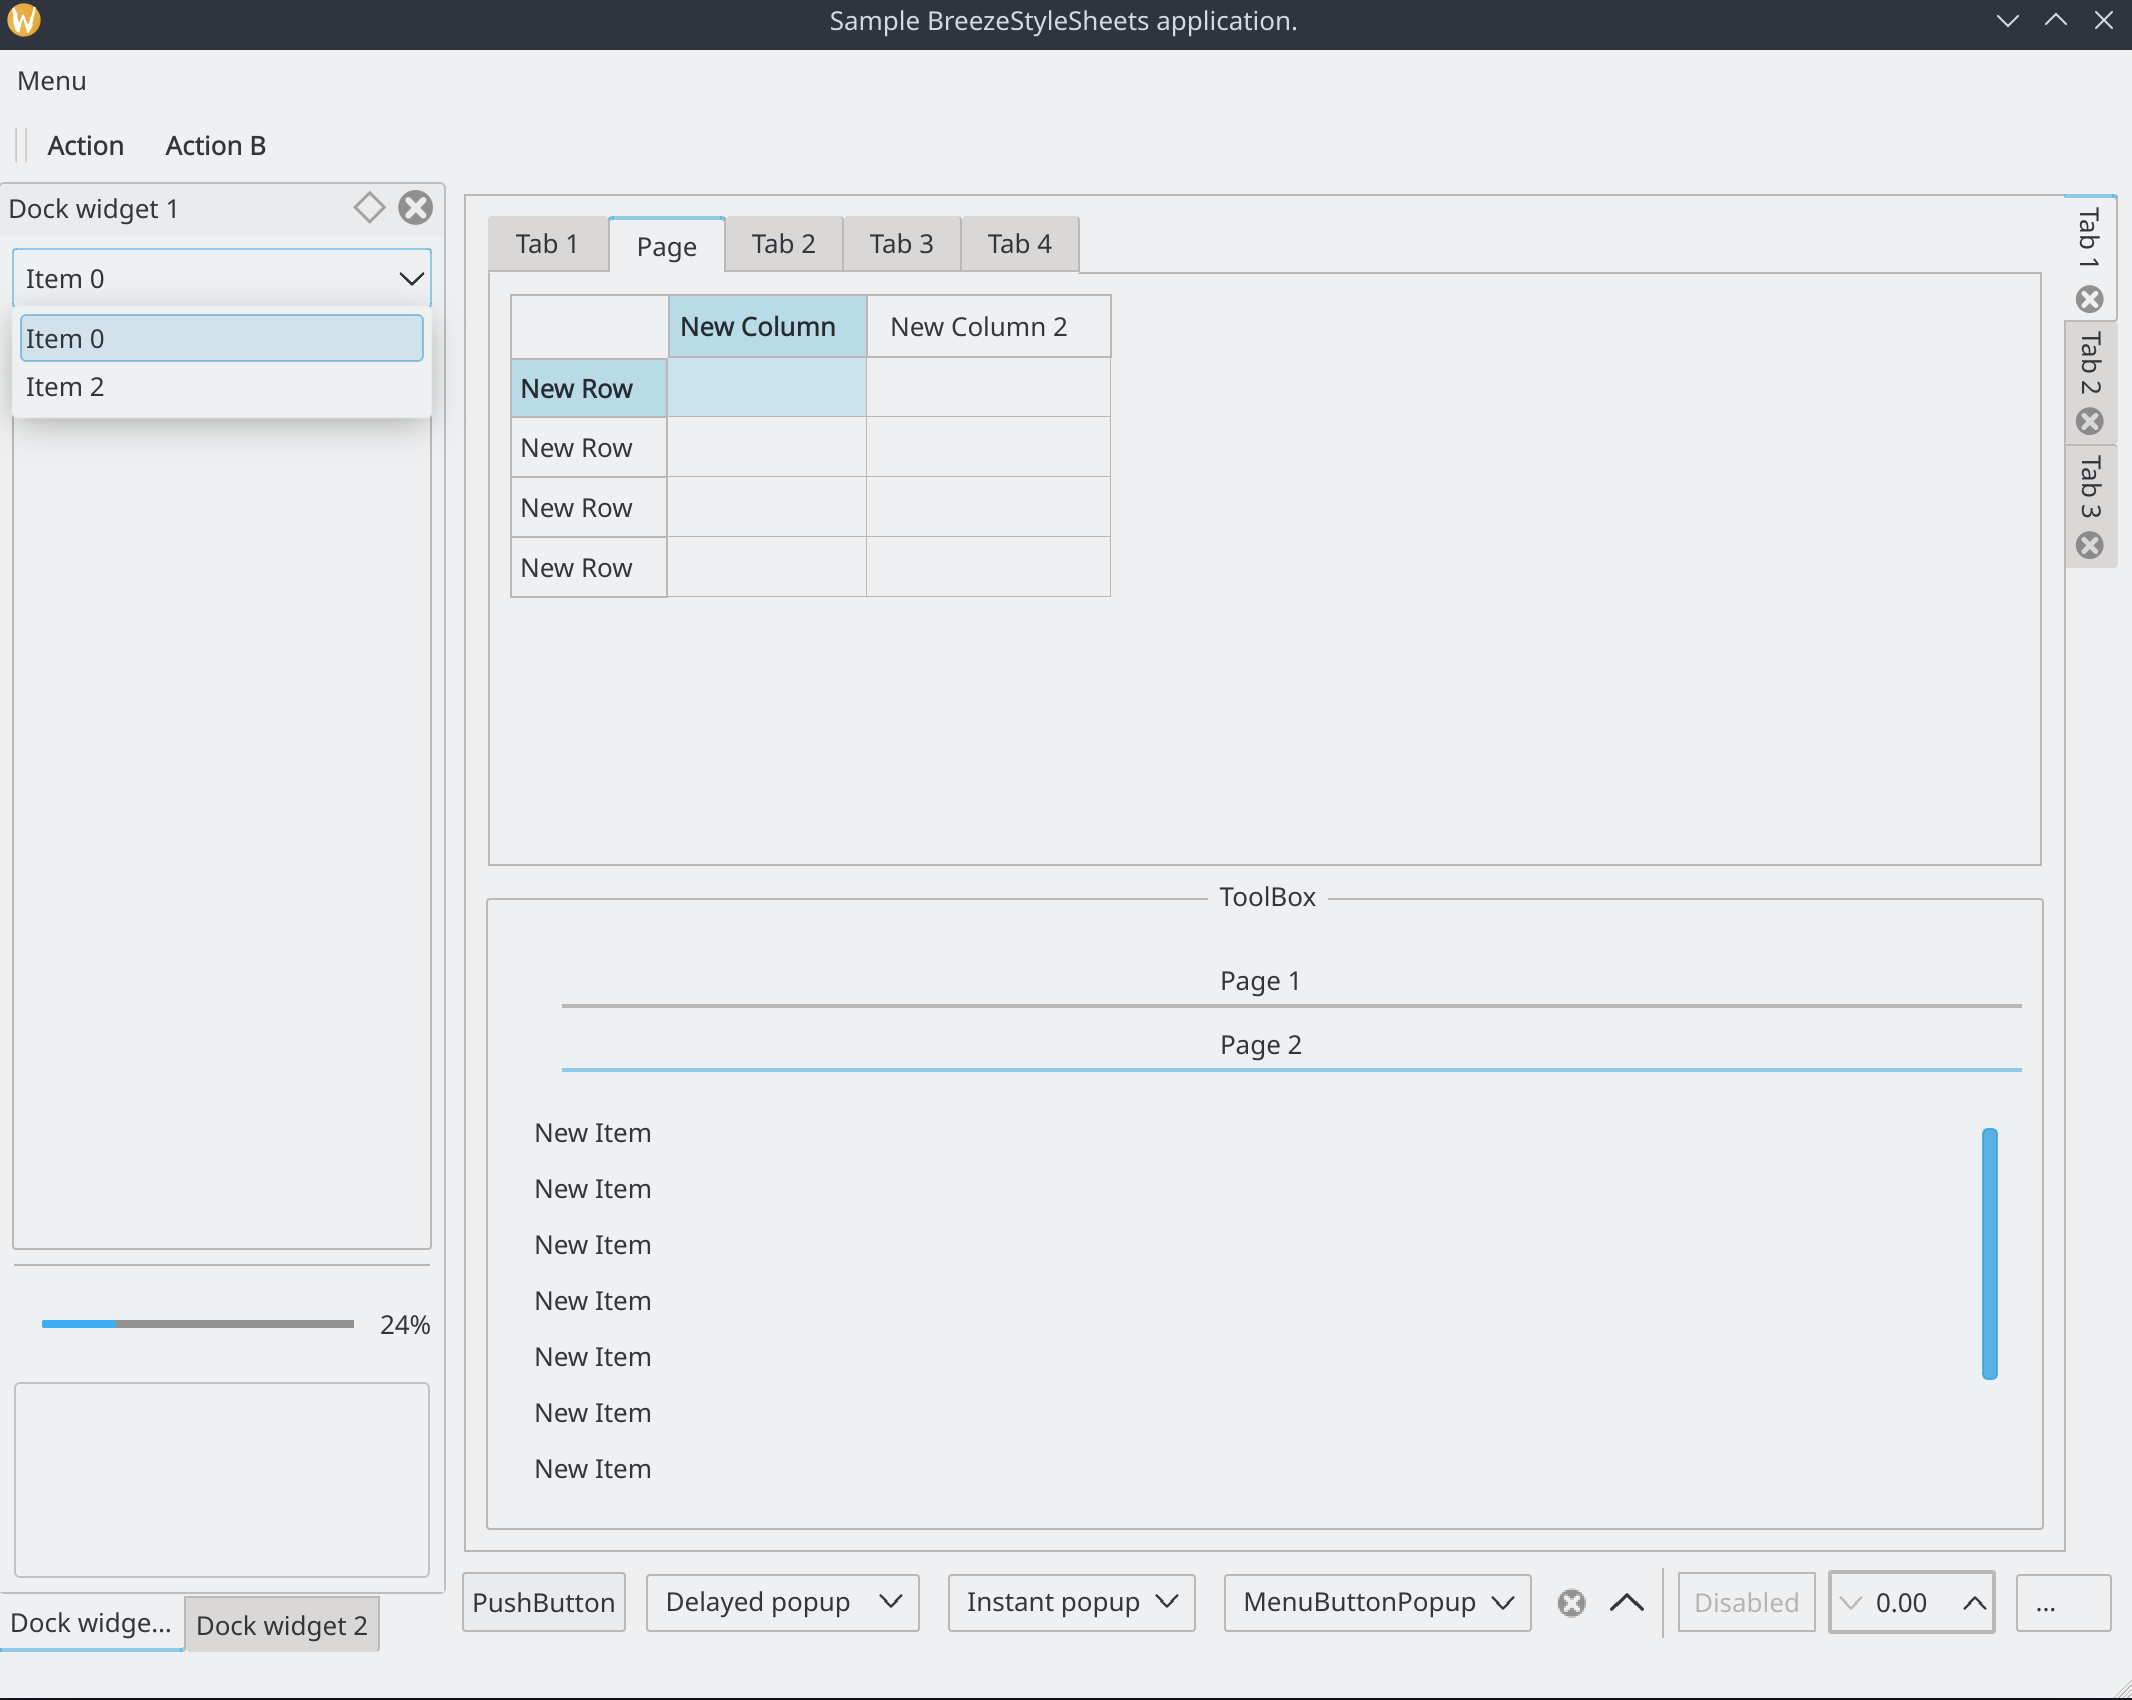Click the up arrow stepper icon
The image size is (2132, 1700).
pyautogui.click(x=1974, y=1603)
